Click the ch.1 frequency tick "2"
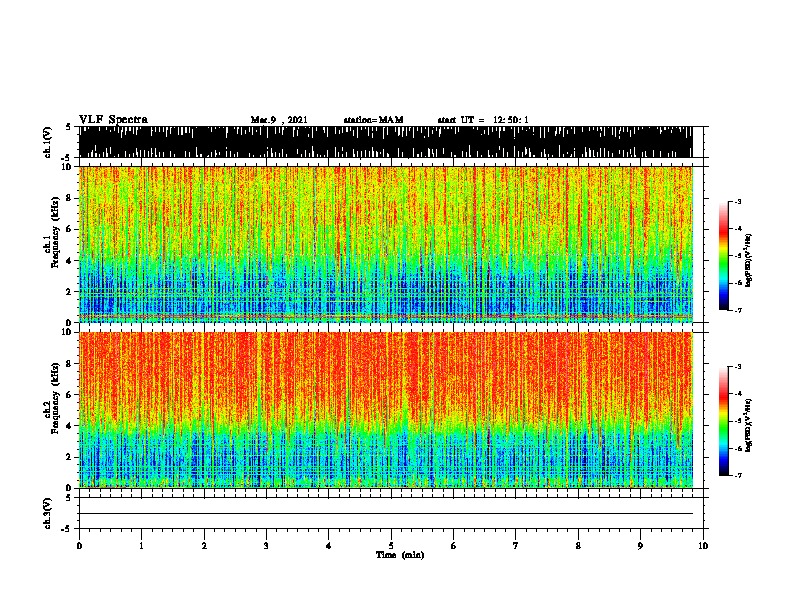The height and width of the screenshot is (612, 792). (x=69, y=292)
